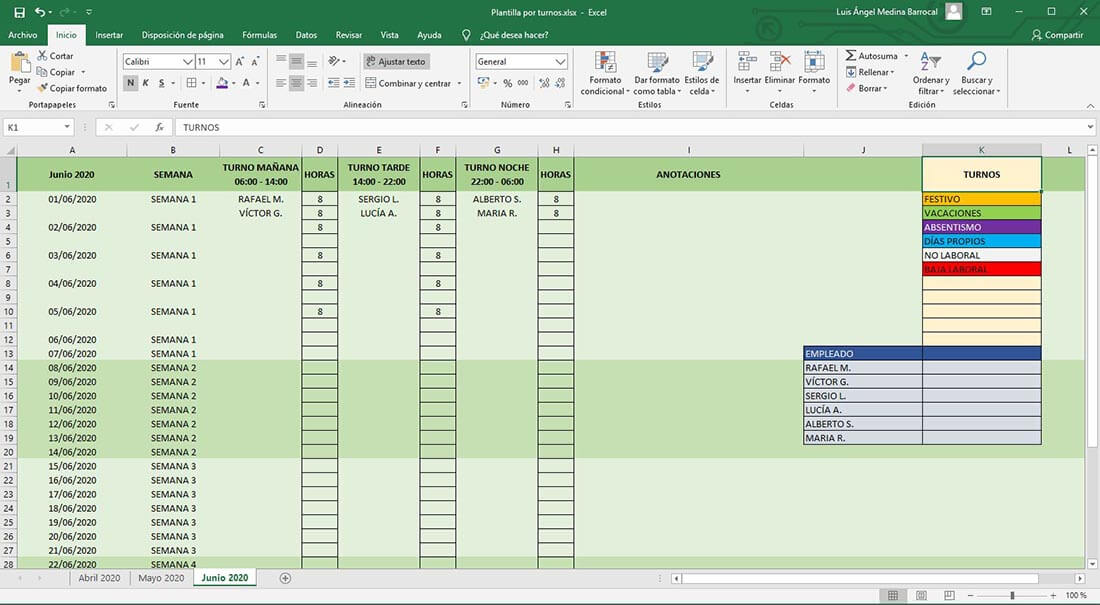The height and width of the screenshot is (605, 1100).
Task: Click align left icon in Alineación
Action: click(x=281, y=83)
